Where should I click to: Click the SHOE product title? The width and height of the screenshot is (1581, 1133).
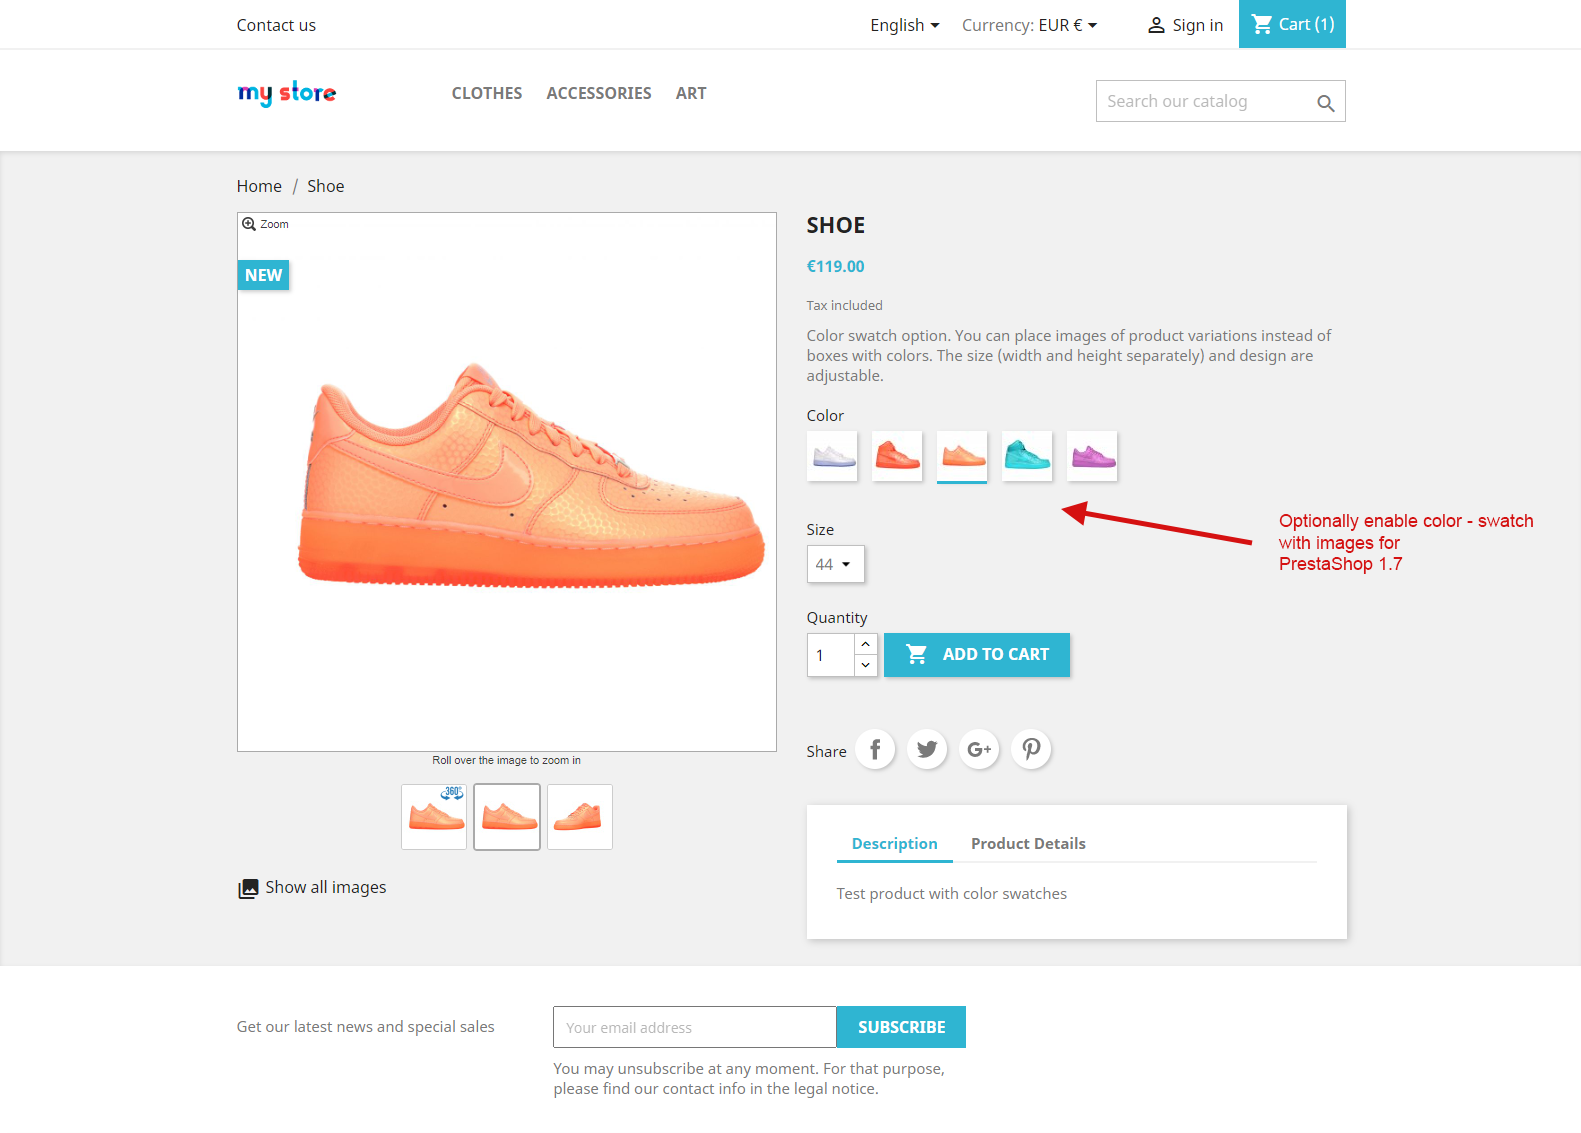pyautogui.click(x=836, y=225)
